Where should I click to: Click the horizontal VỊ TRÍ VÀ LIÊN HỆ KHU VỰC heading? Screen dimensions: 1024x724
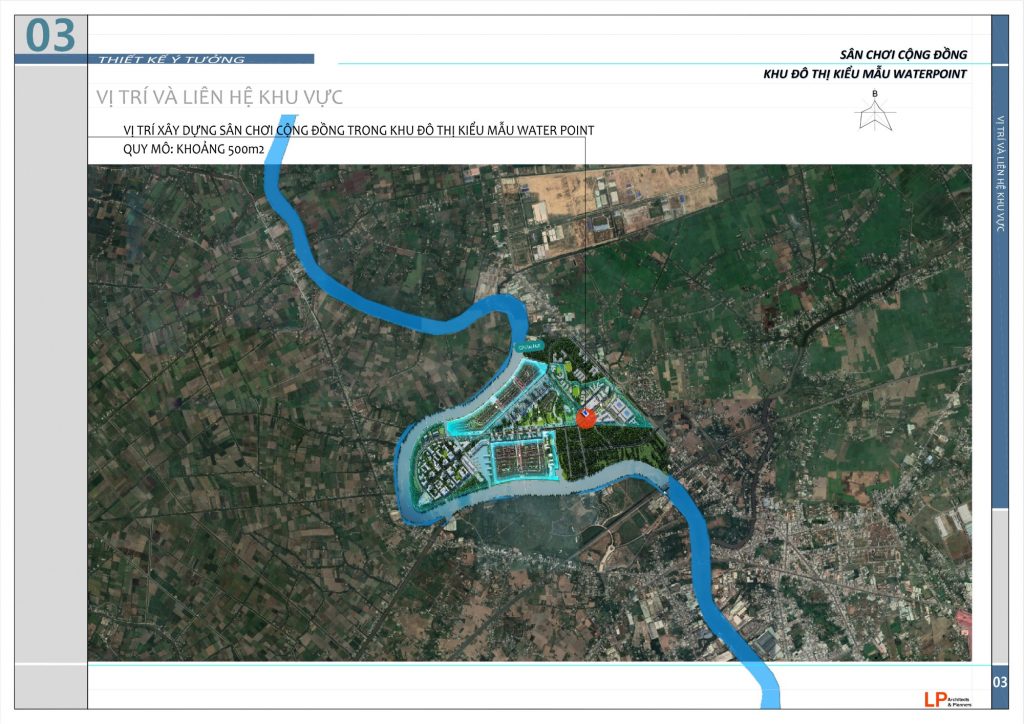(218, 96)
